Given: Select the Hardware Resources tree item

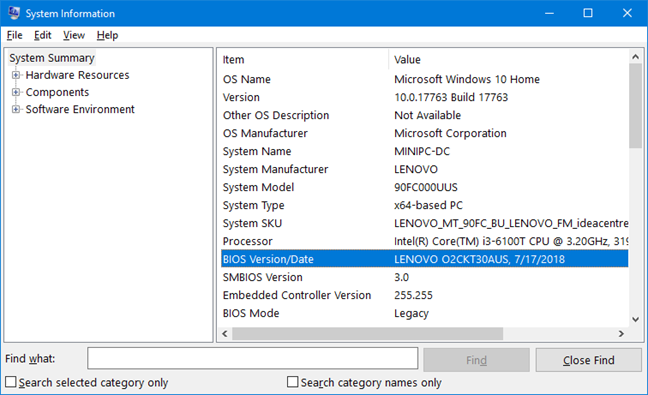Looking at the screenshot, I should coord(77,75).
